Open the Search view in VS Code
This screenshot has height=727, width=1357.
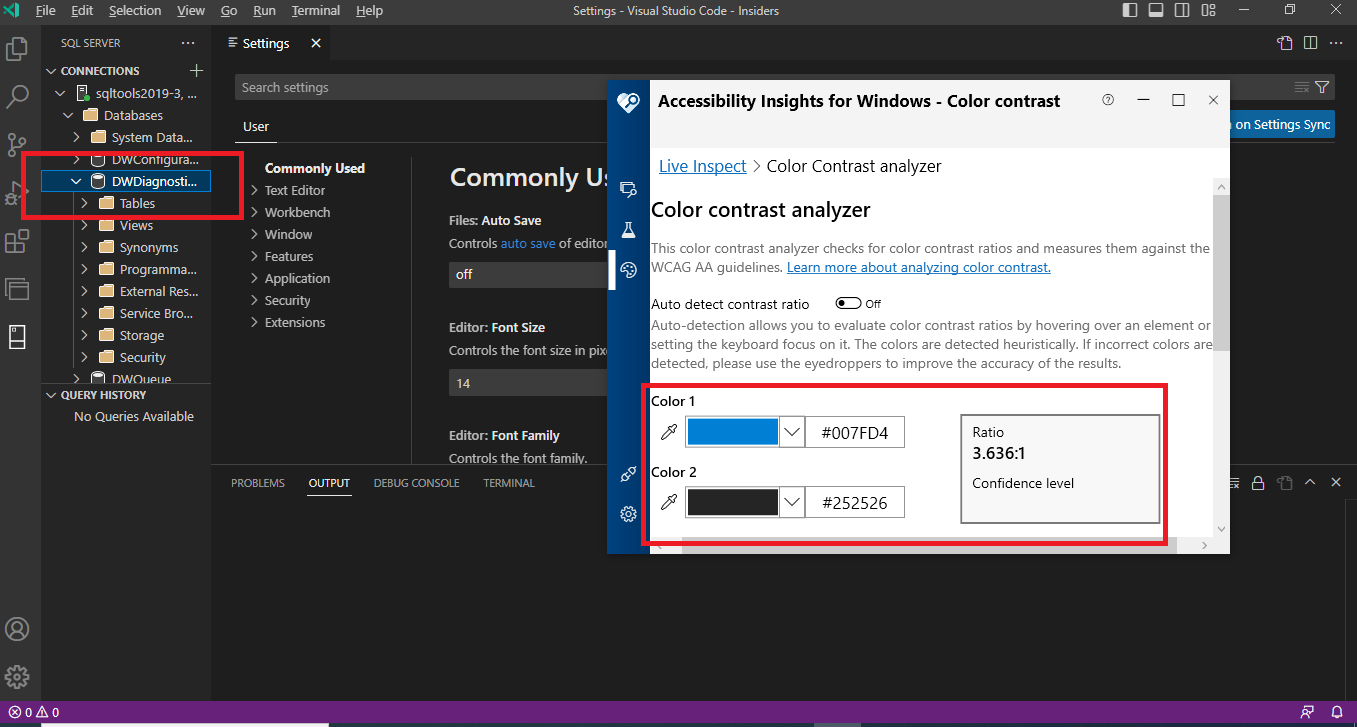point(17,96)
